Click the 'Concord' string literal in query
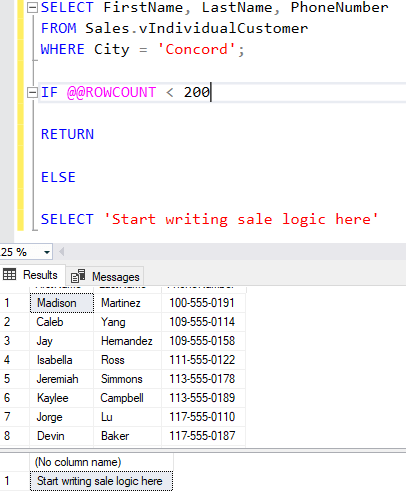406x493 pixels. (x=197, y=49)
